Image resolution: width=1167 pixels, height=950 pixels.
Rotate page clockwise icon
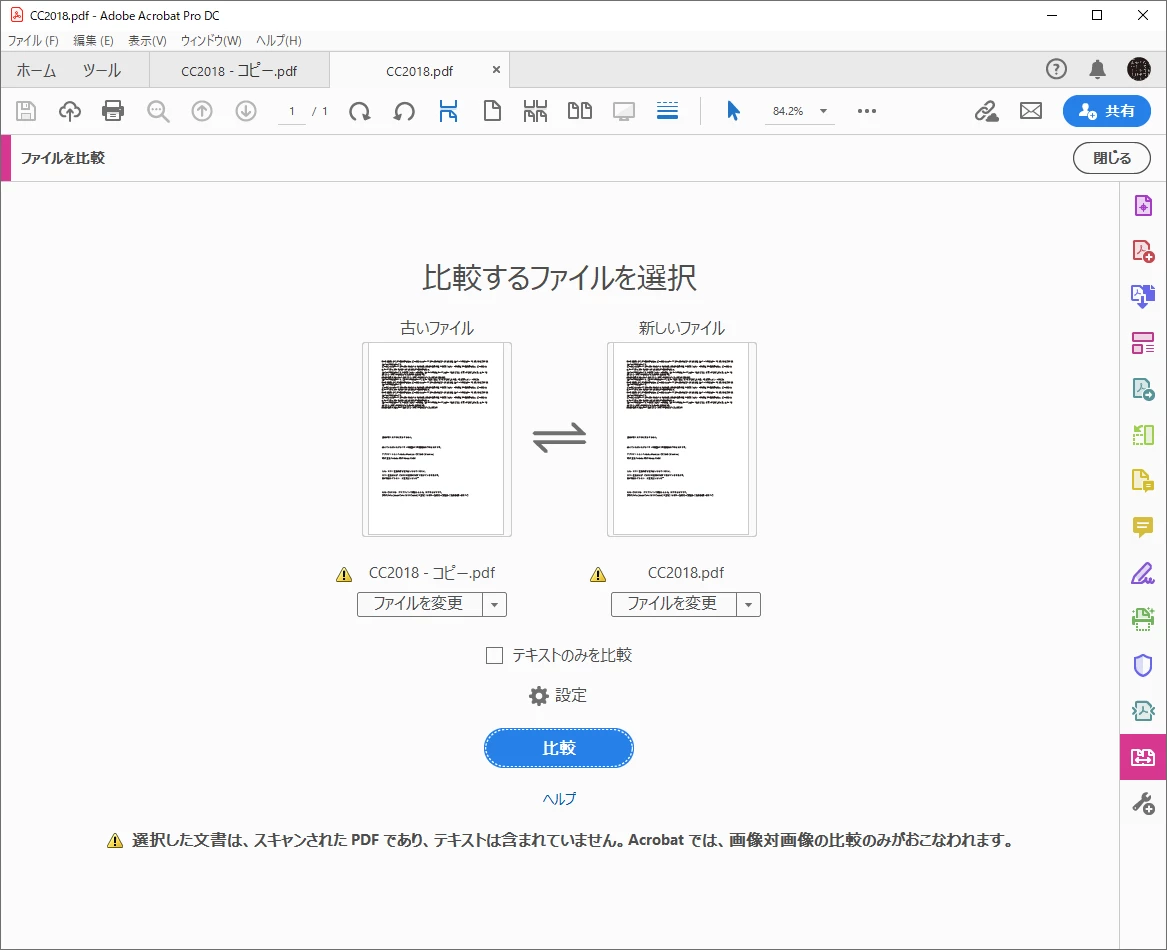coord(360,111)
